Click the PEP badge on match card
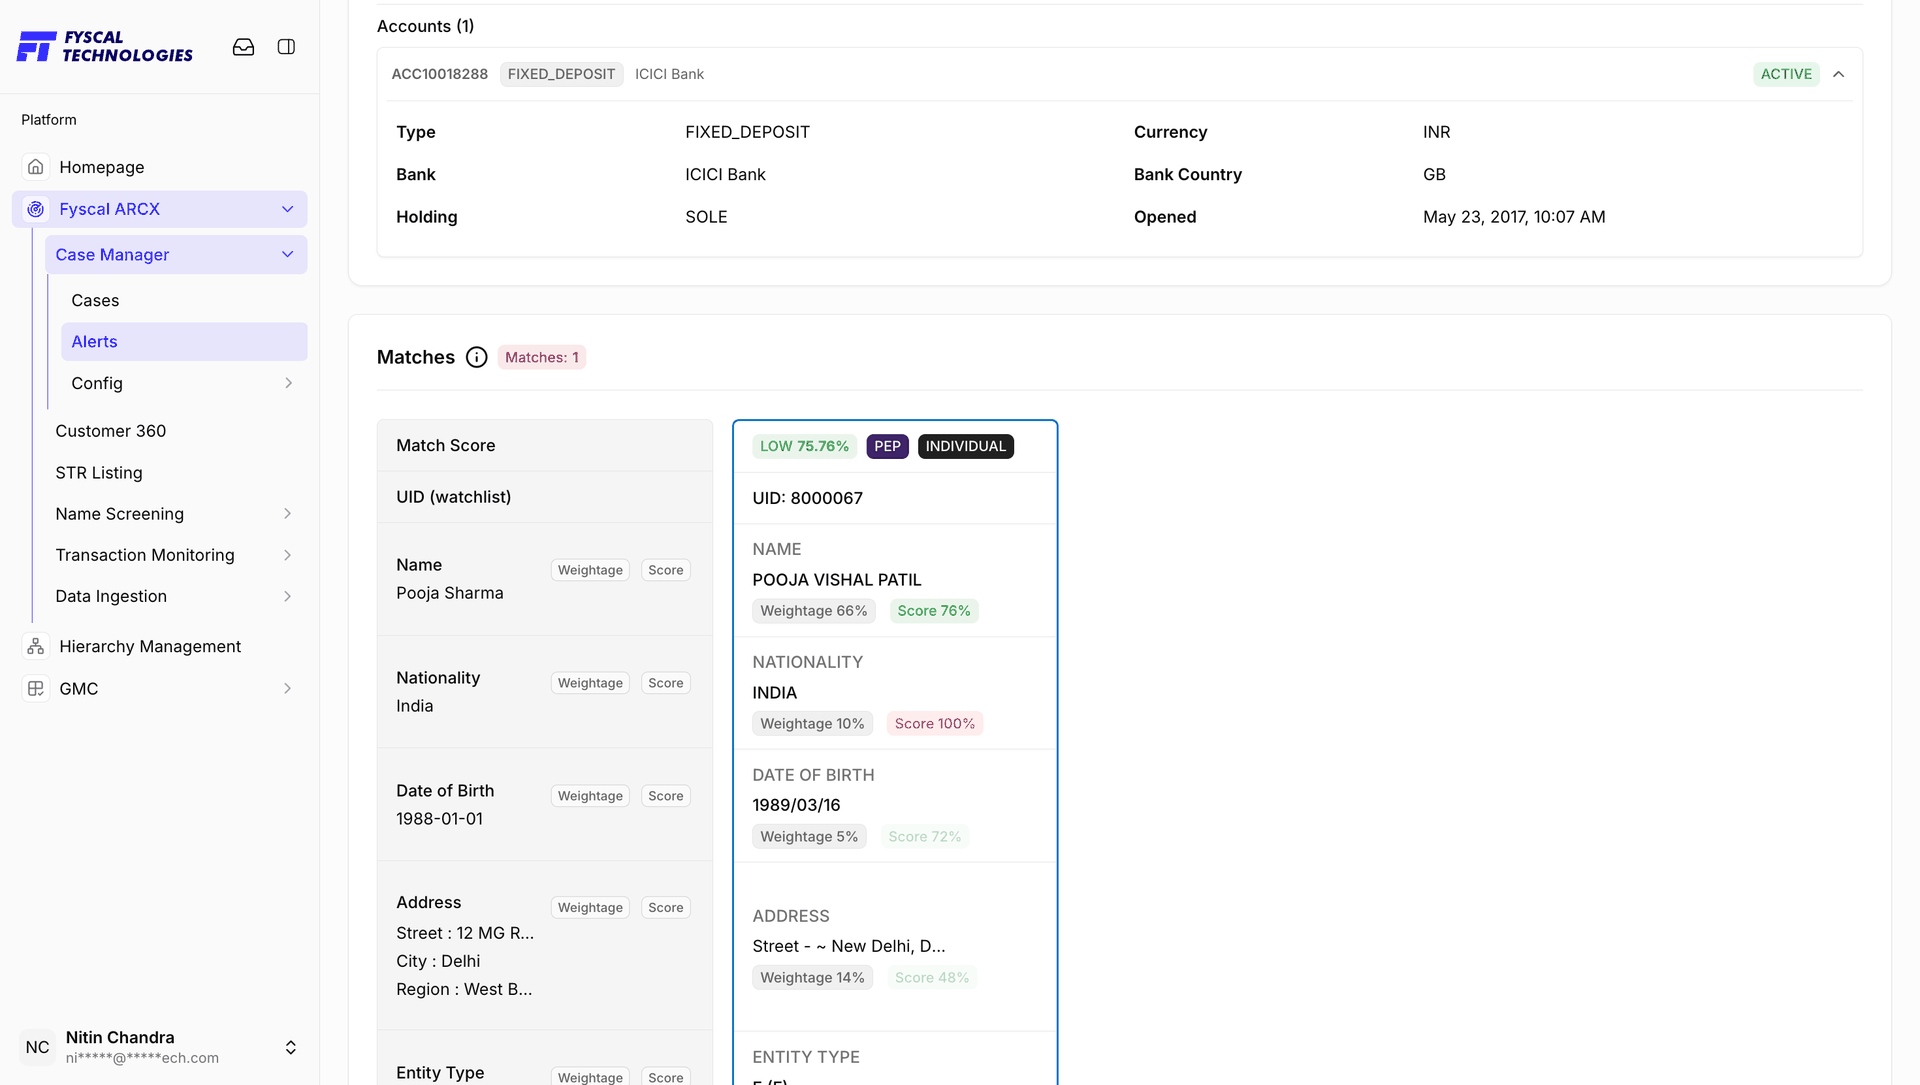This screenshot has width=1920, height=1085. pyautogui.click(x=887, y=447)
